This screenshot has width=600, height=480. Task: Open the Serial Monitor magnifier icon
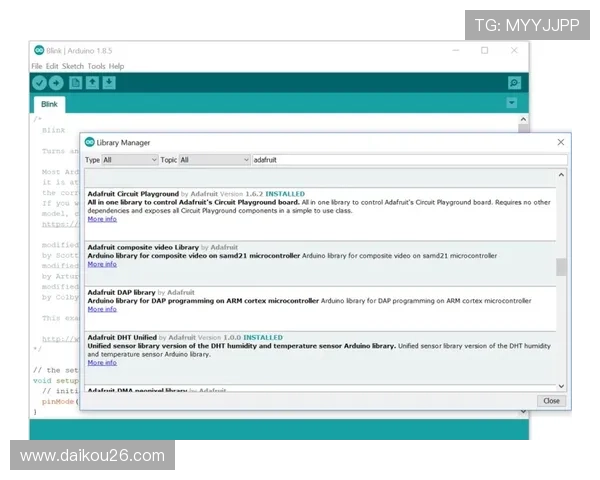click(x=514, y=83)
